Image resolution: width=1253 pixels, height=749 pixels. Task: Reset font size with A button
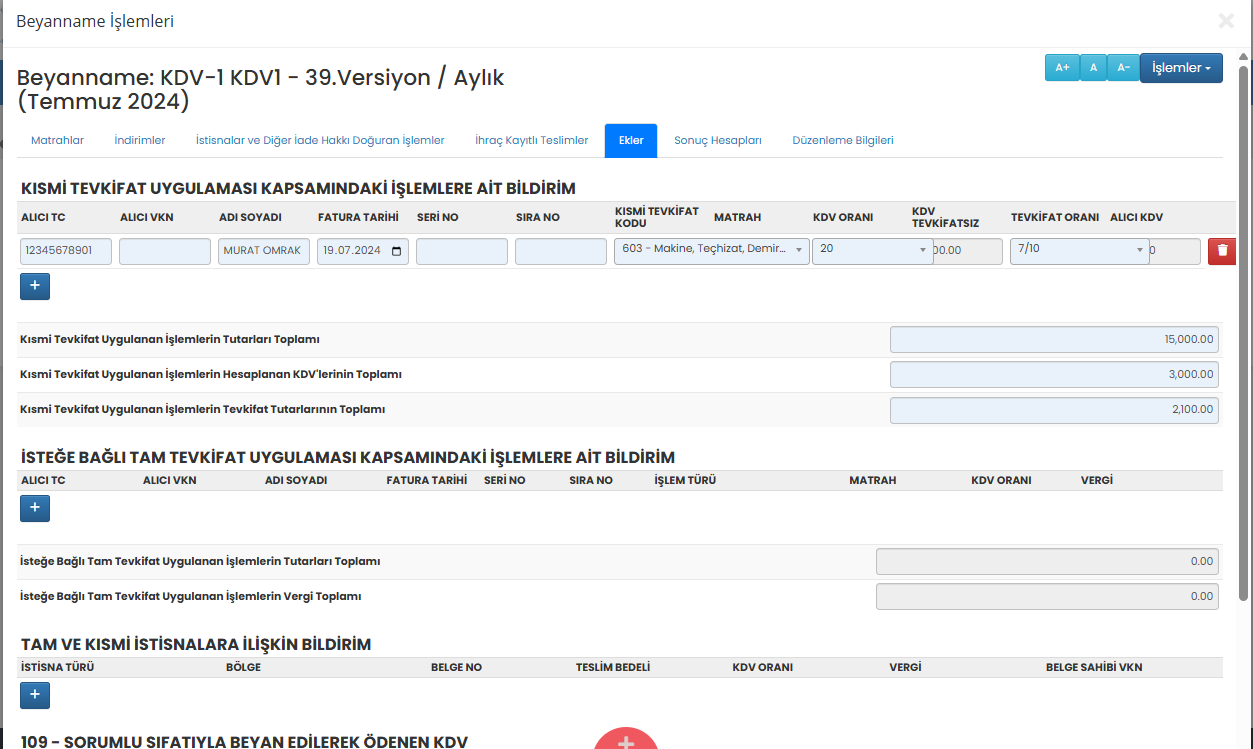[x=1093, y=68]
